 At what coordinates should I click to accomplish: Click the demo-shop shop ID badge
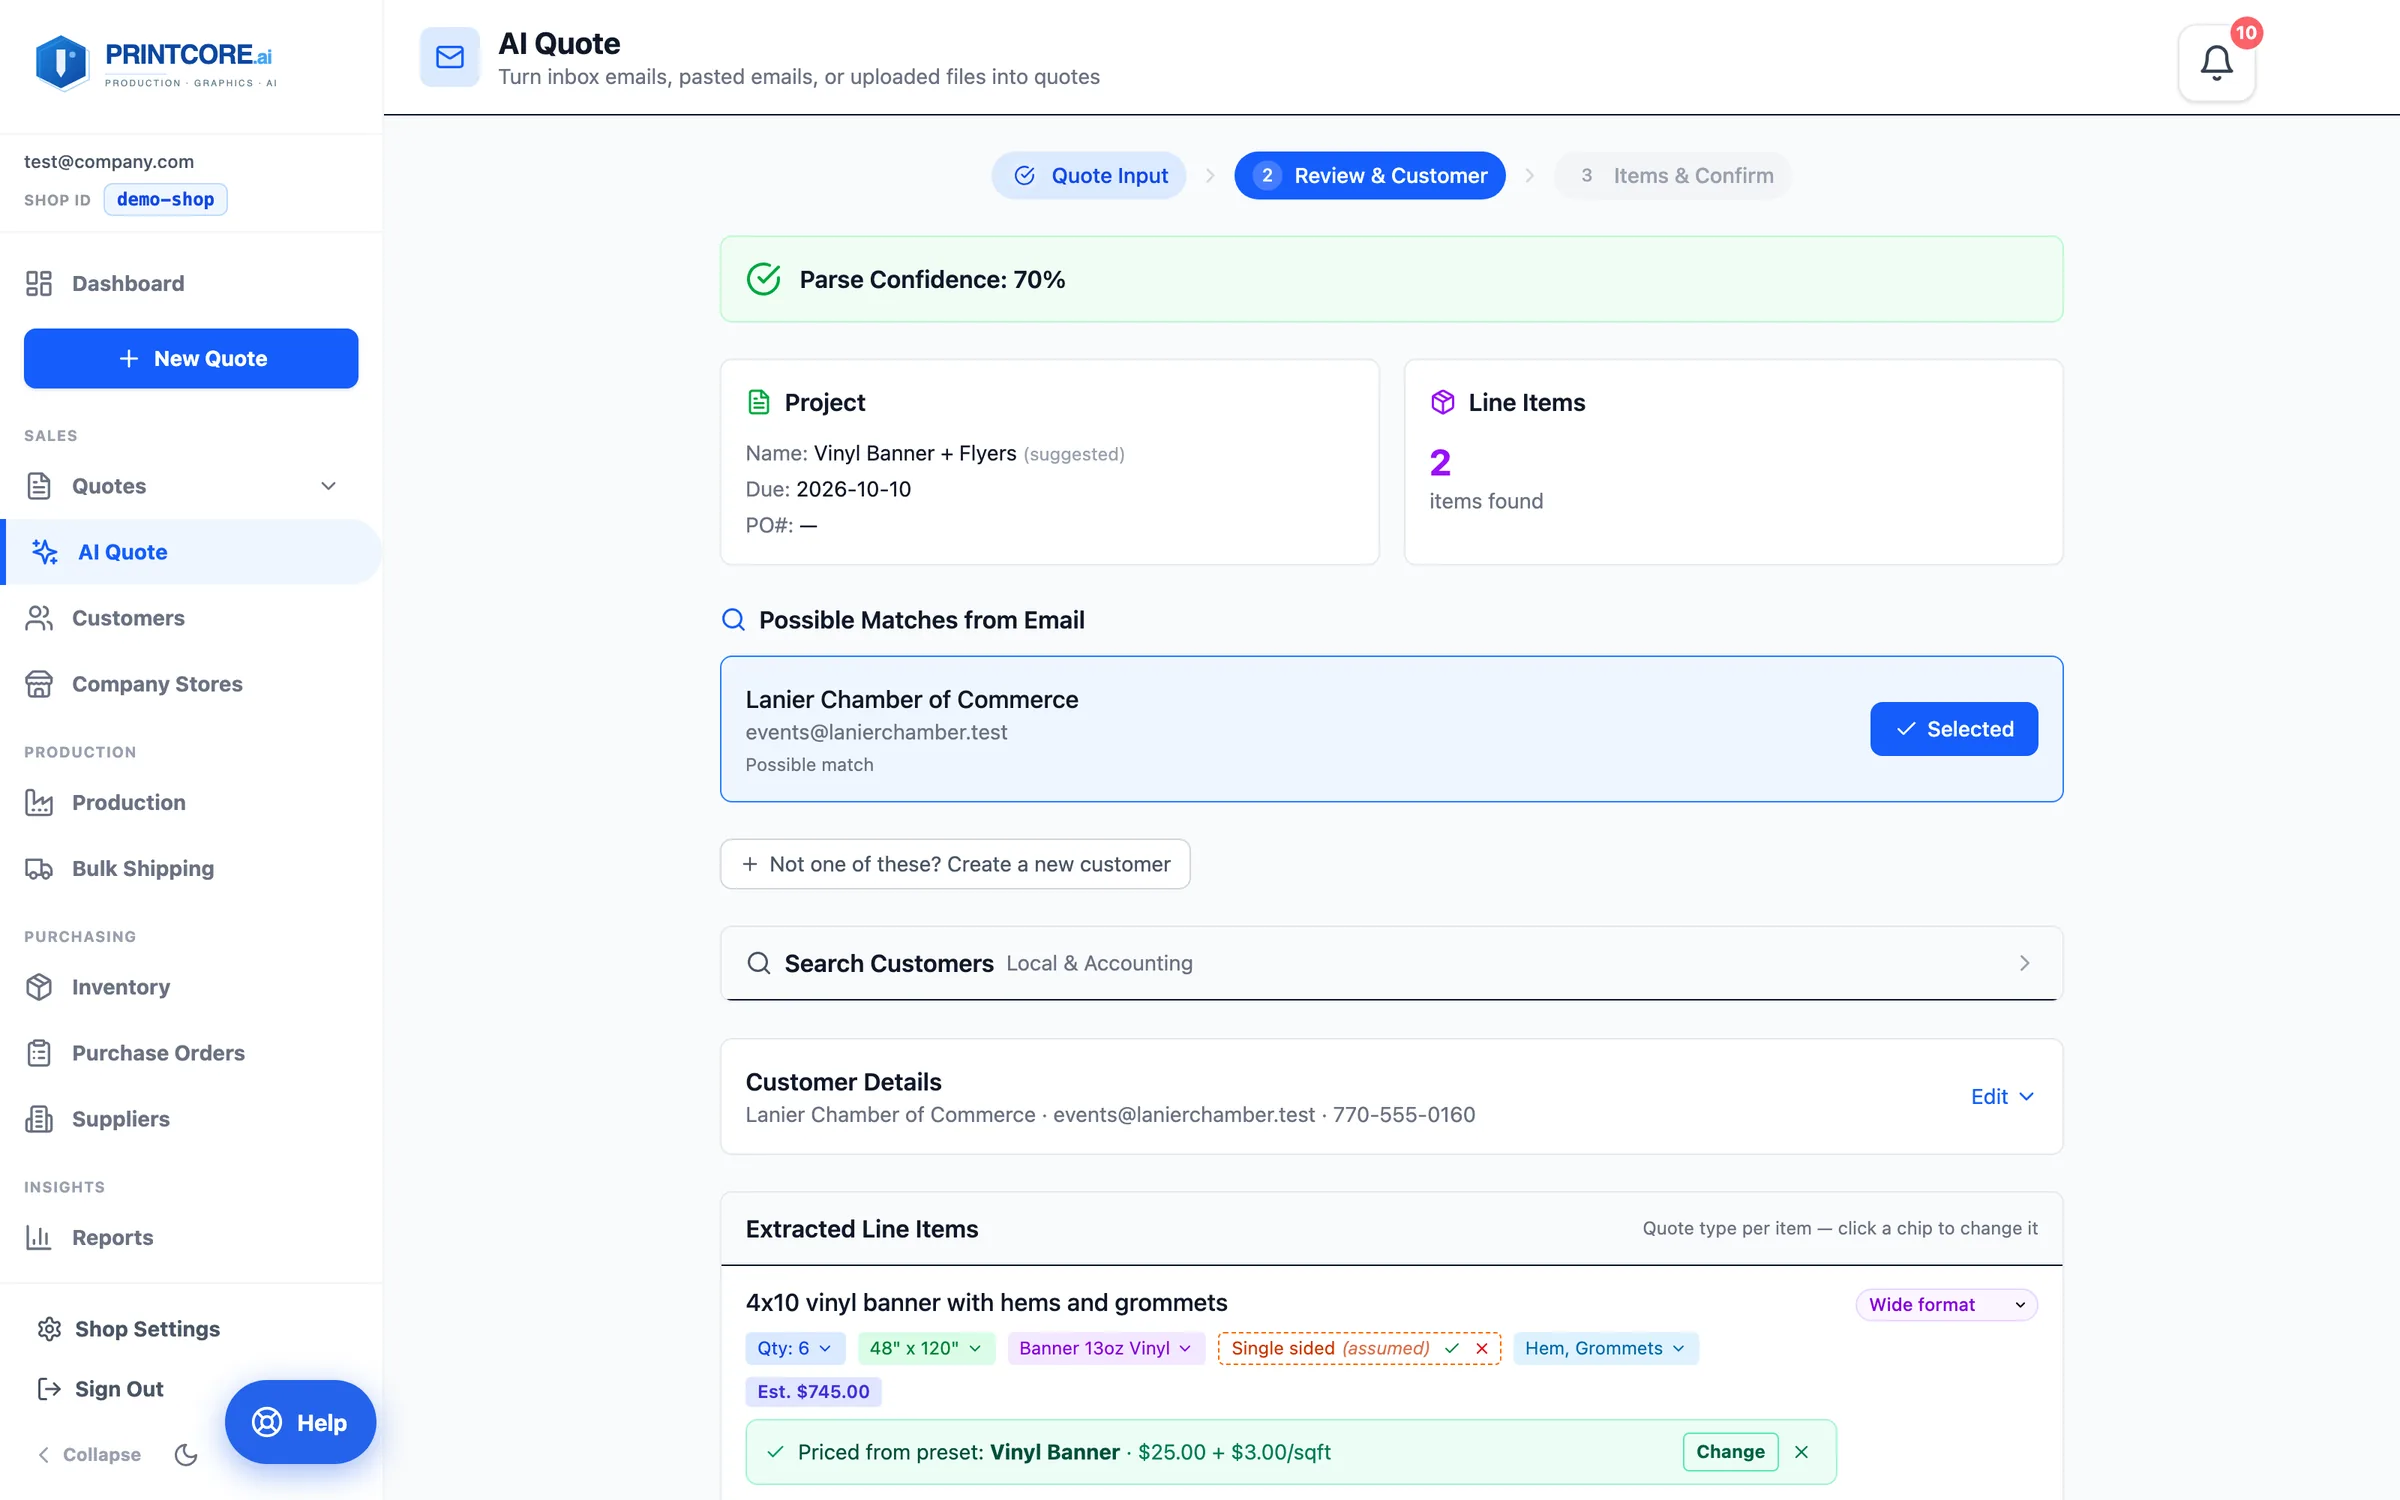[165, 199]
